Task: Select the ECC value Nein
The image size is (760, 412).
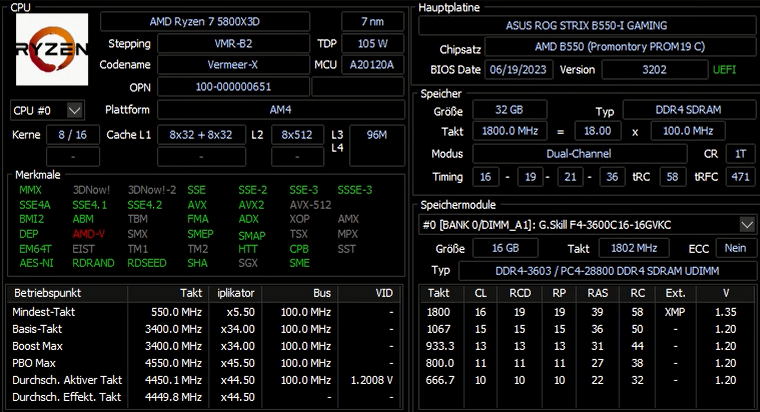Action: pos(735,248)
